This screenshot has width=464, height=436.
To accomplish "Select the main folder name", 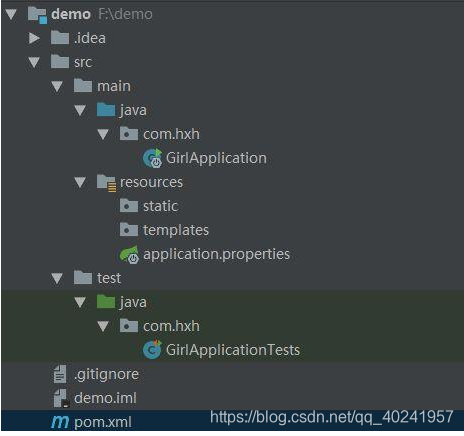I will point(114,86).
